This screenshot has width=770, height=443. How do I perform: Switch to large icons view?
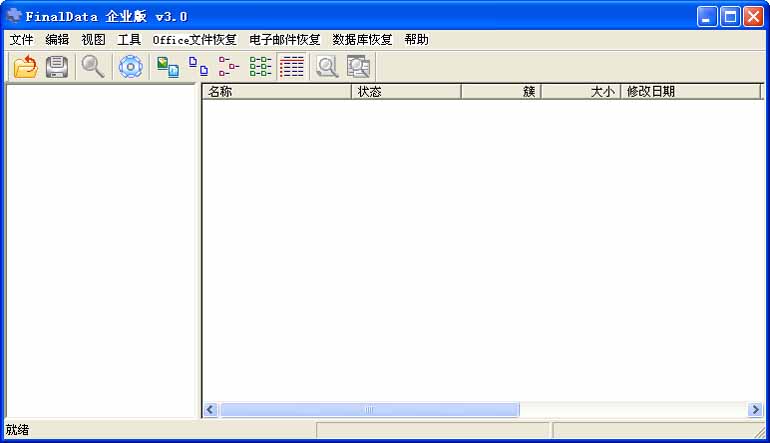point(167,67)
